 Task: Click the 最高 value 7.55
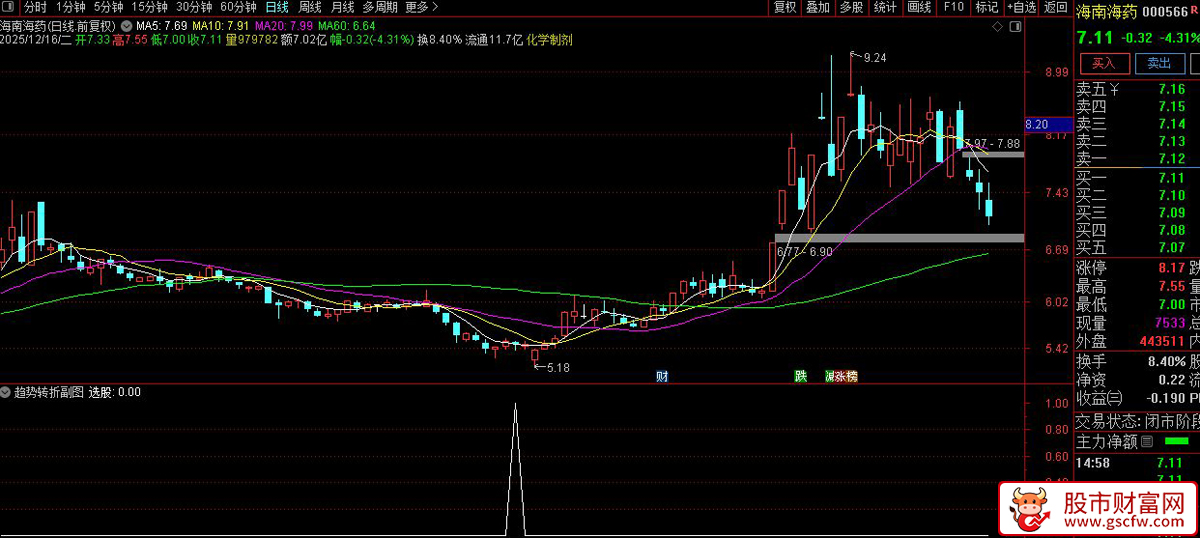pos(1170,287)
